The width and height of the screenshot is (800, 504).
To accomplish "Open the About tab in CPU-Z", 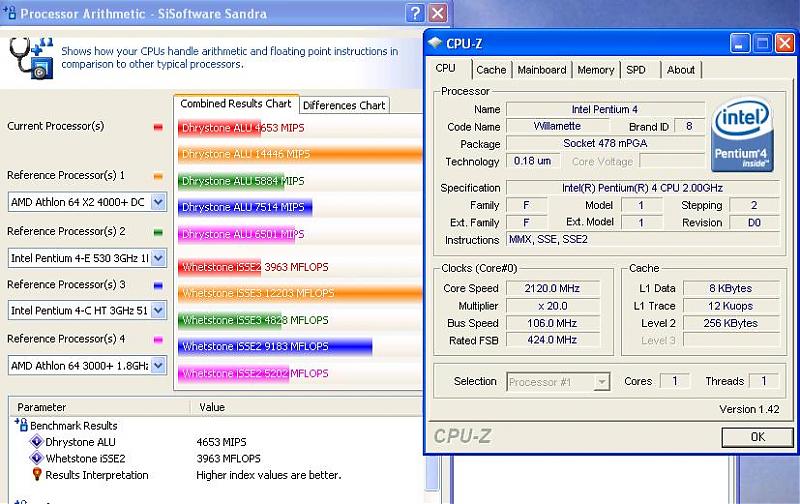I will 681,70.
